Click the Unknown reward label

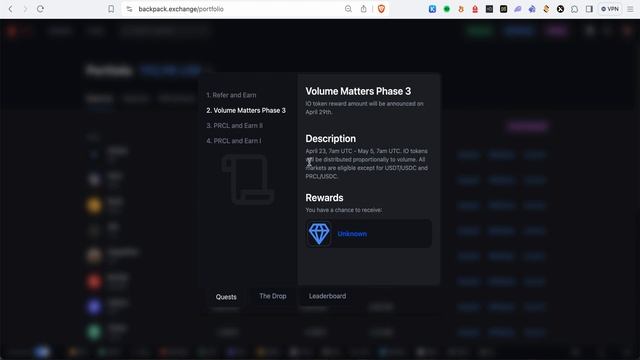click(x=352, y=234)
